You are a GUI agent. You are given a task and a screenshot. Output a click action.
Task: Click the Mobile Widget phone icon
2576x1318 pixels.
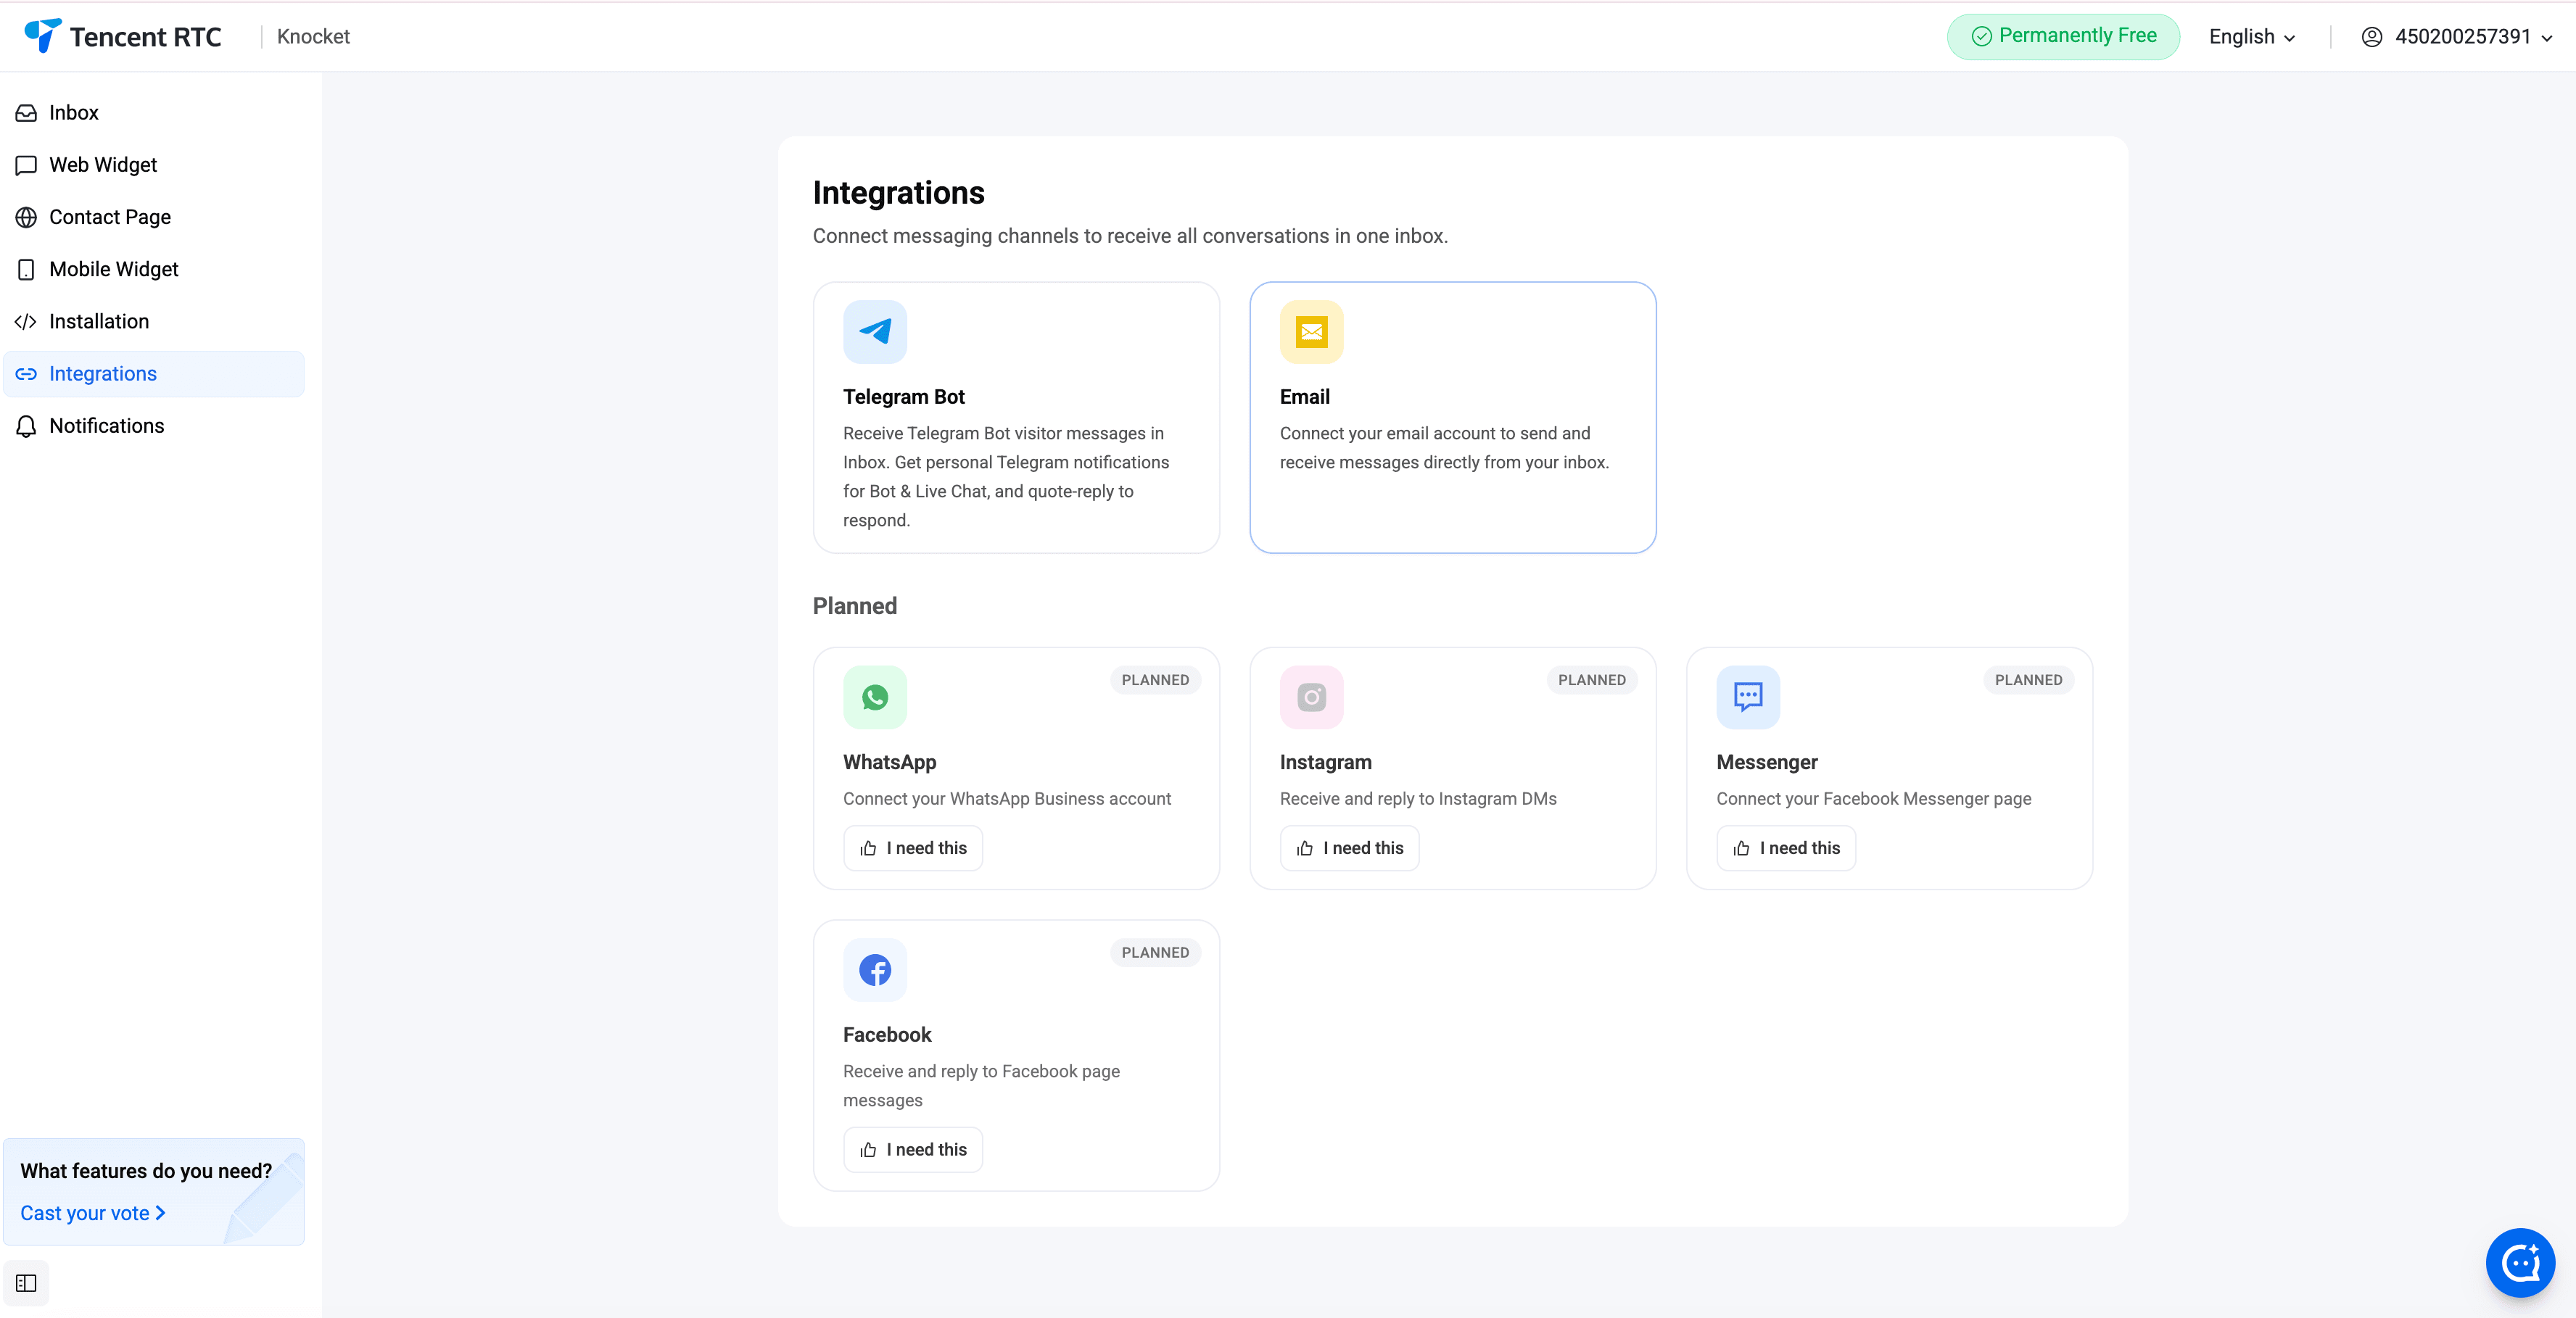pyautogui.click(x=26, y=269)
